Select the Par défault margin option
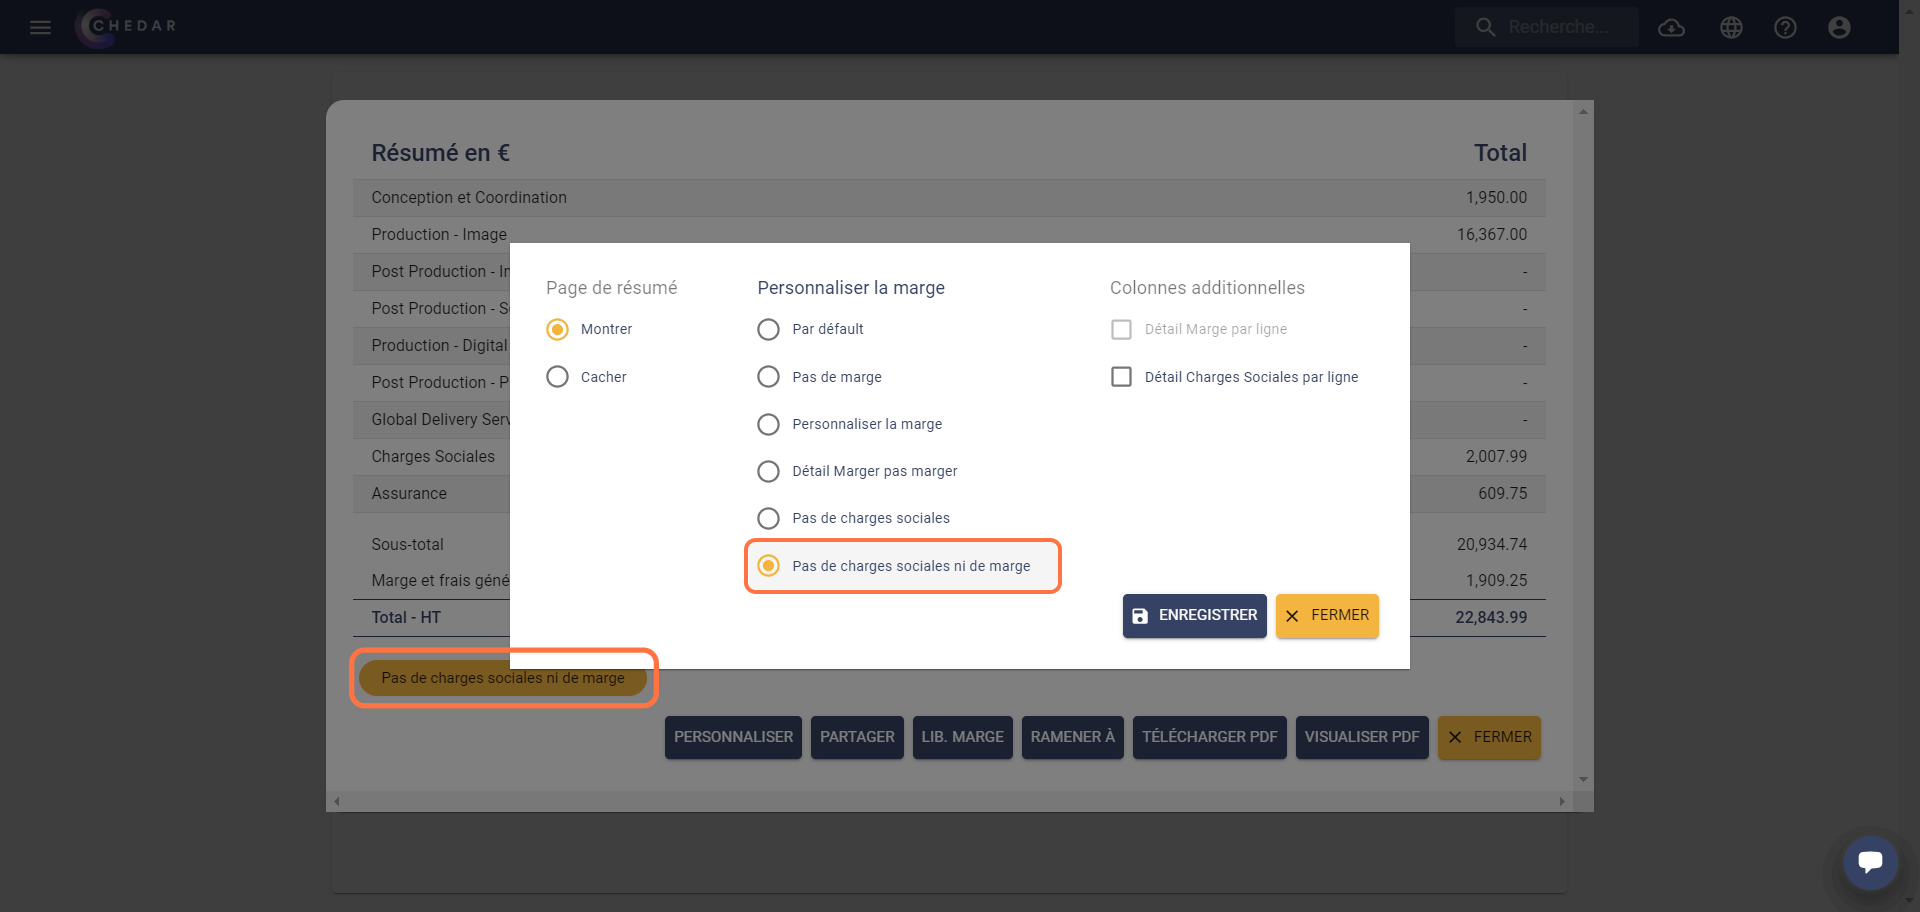Viewport: 1920px width, 912px height. coord(768,329)
